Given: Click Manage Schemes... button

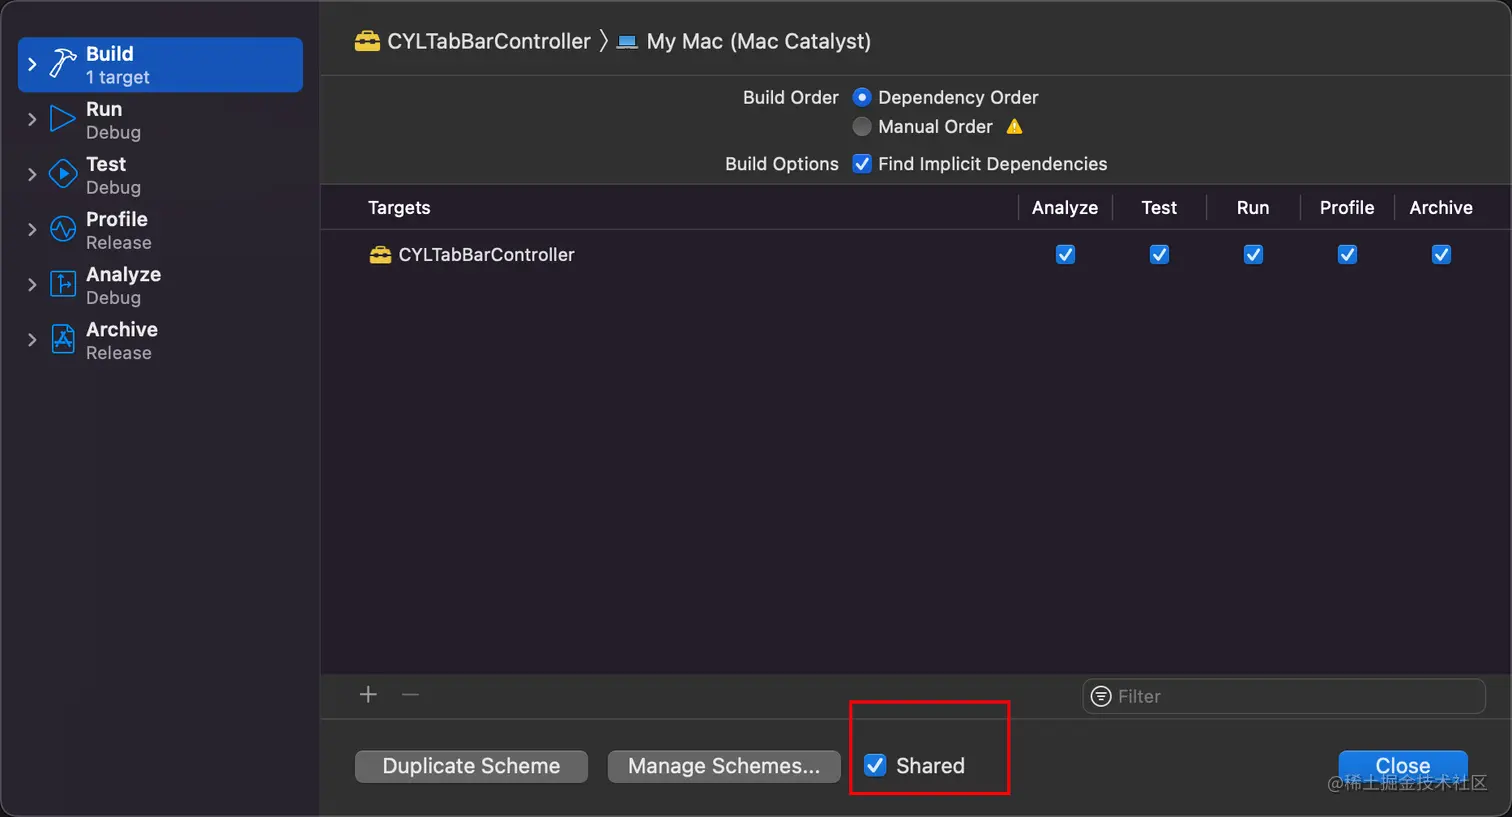Looking at the screenshot, I should coord(724,766).
